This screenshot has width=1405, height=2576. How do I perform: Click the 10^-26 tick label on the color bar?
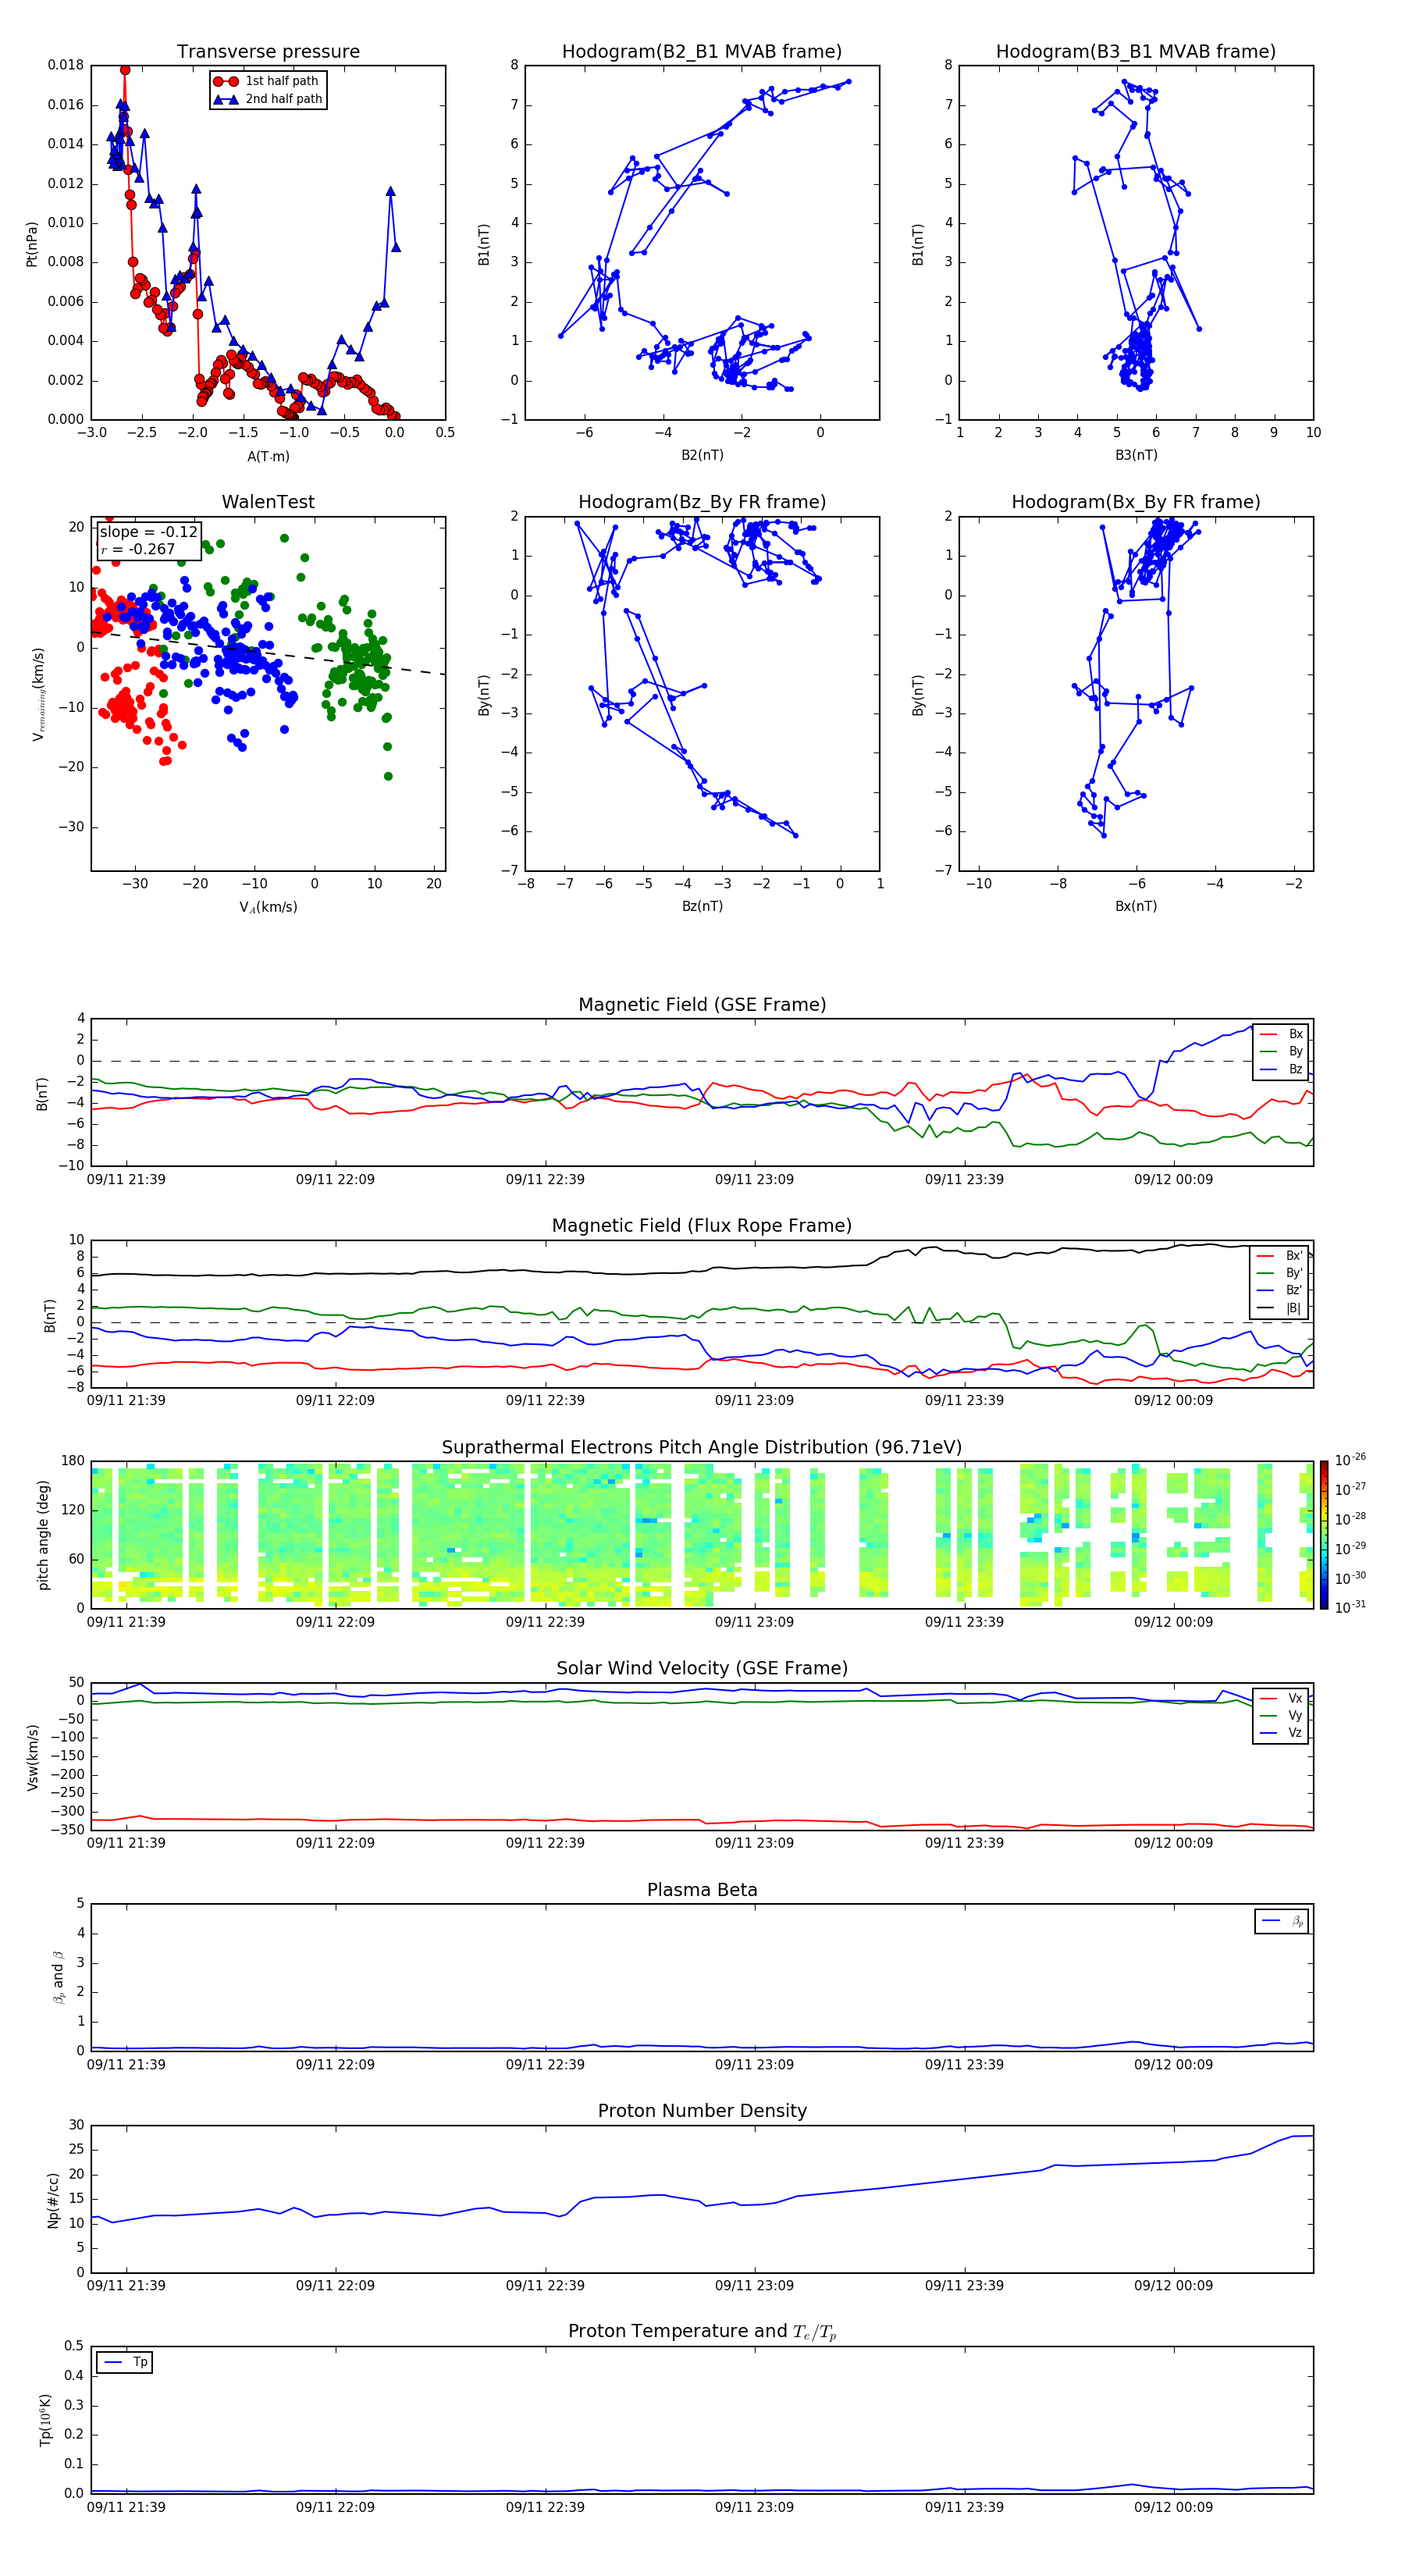(1350, 1460)
